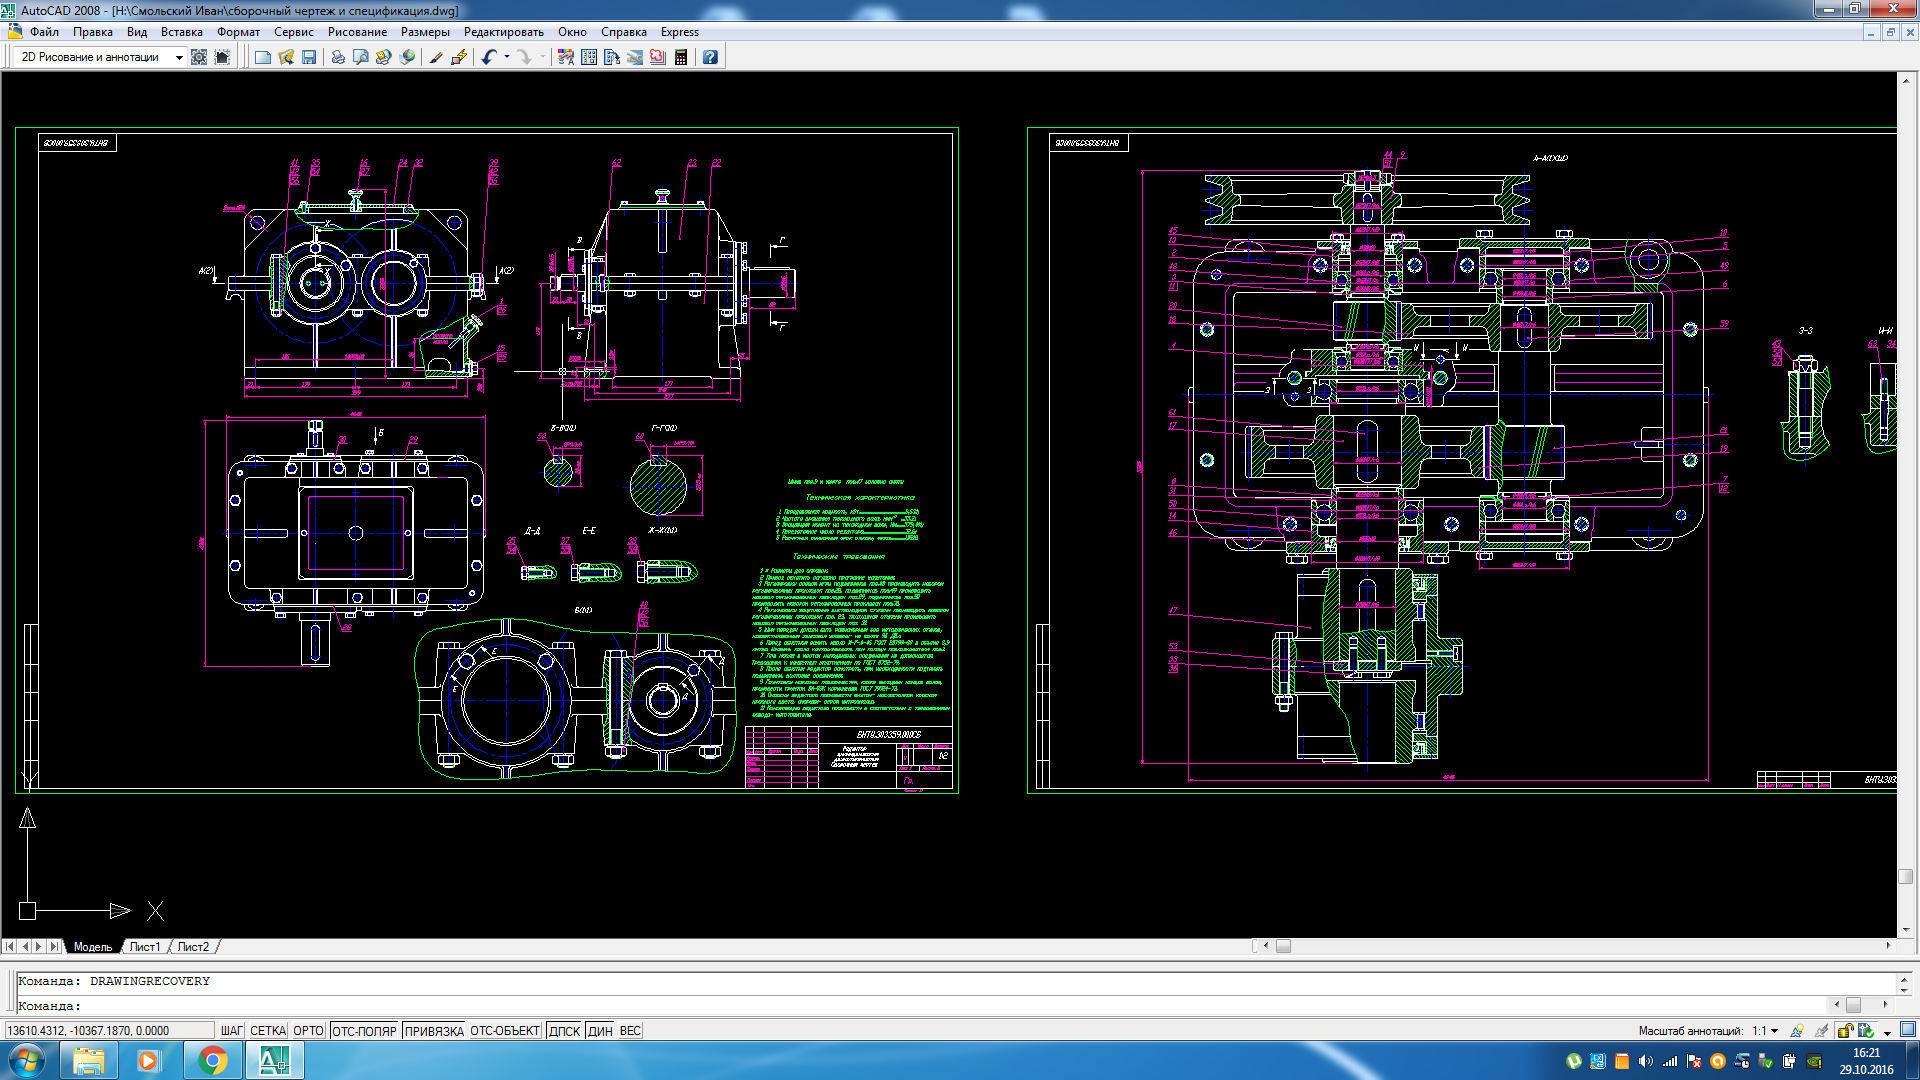The width and height of the screenshot is (1920, 1080).
Task: Click first-tab navigation arrow button
Action: point(9,946)
